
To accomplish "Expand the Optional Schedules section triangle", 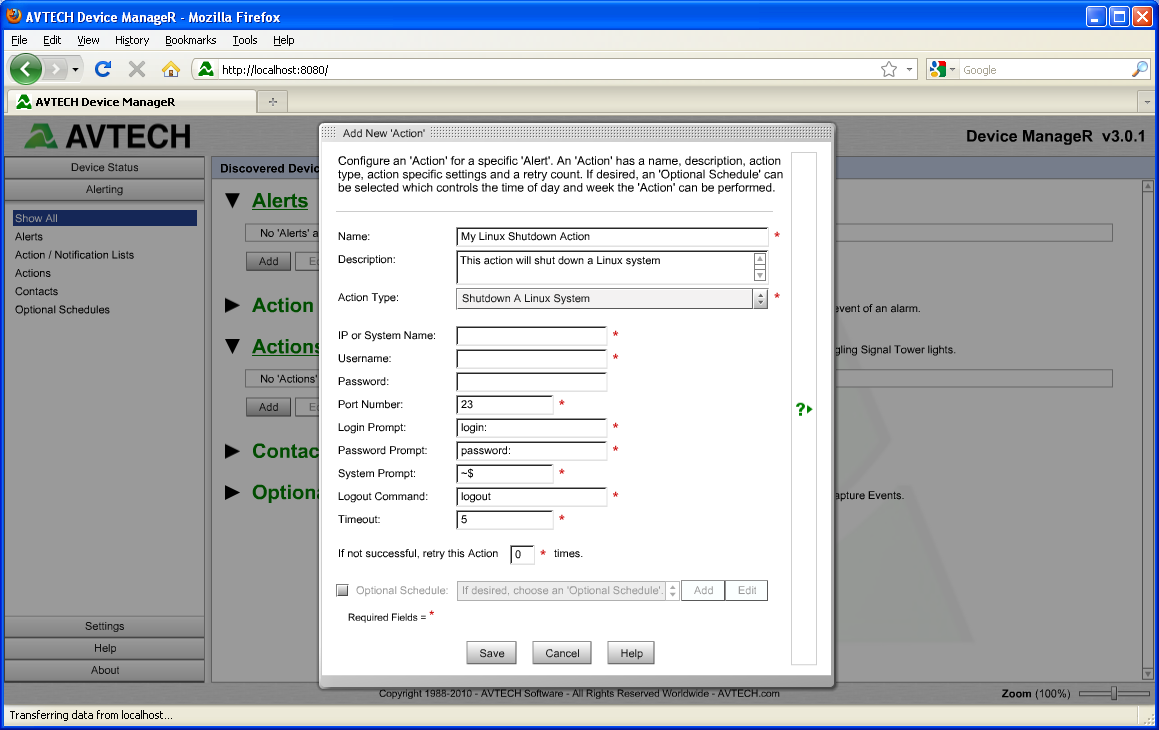I will pos(232,493).
